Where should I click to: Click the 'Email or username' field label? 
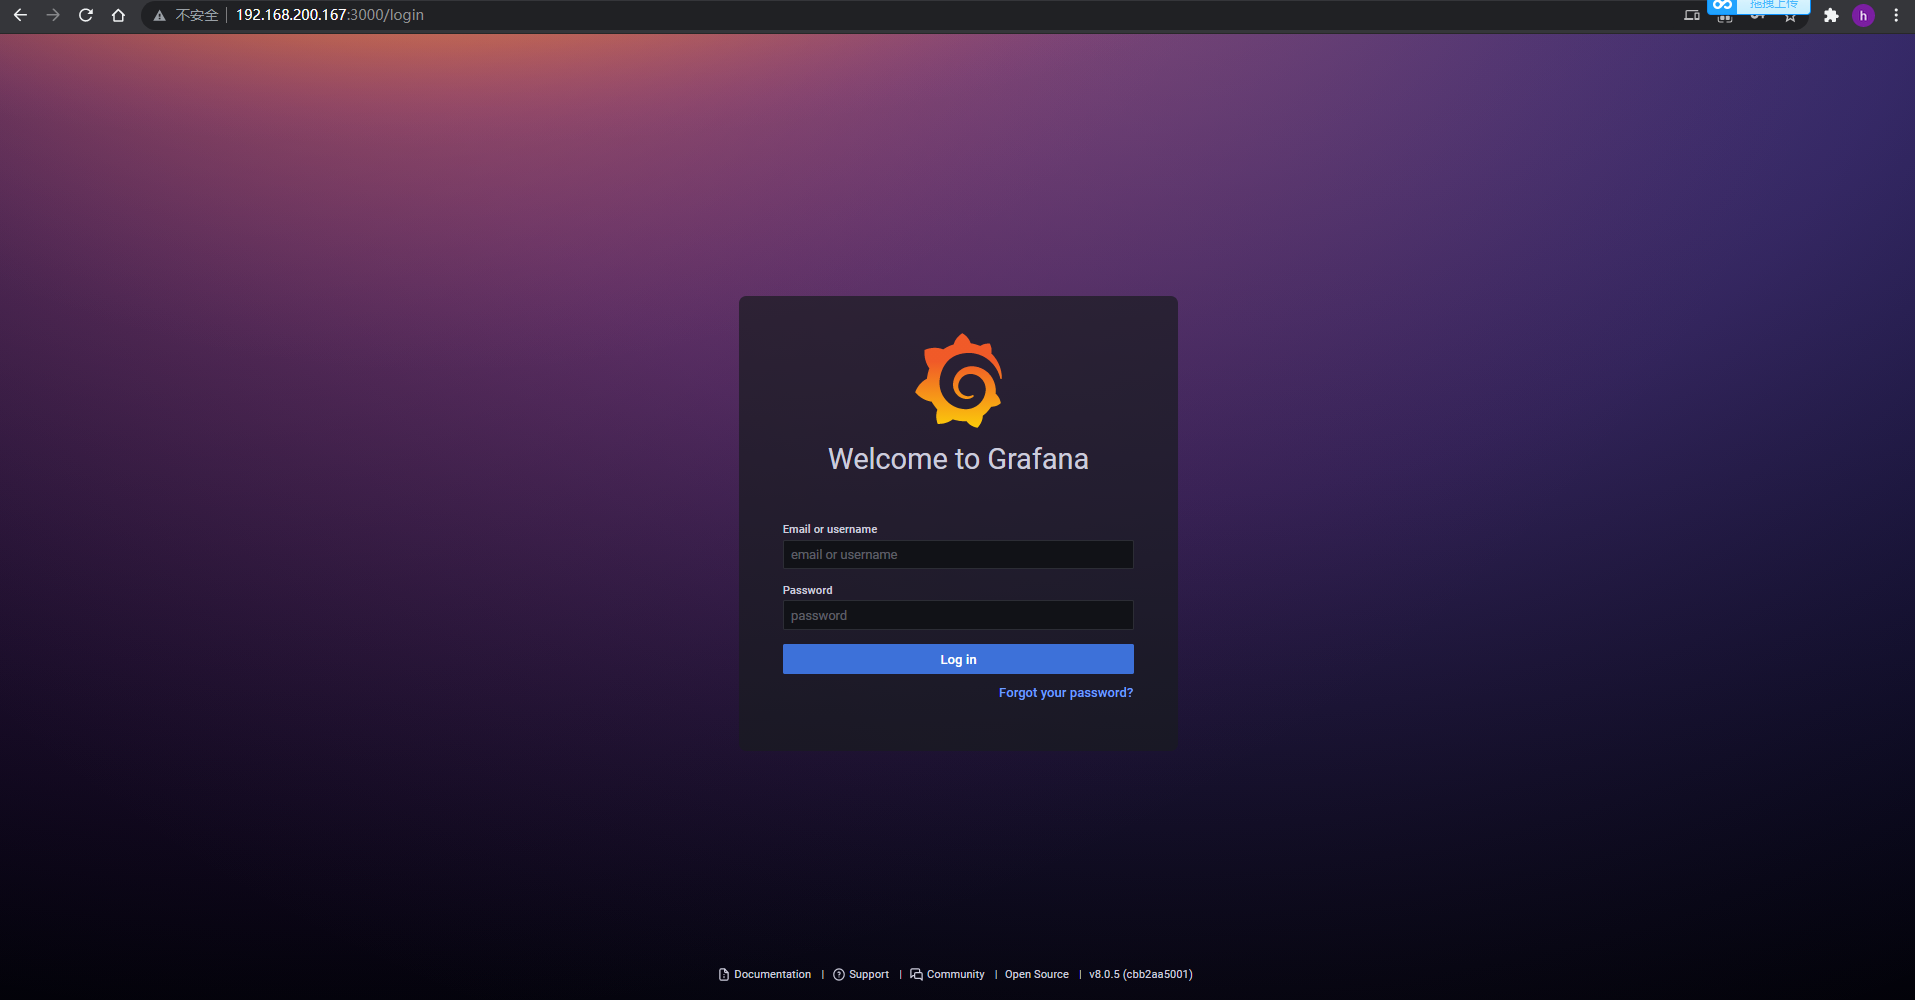tap(830, 529)
